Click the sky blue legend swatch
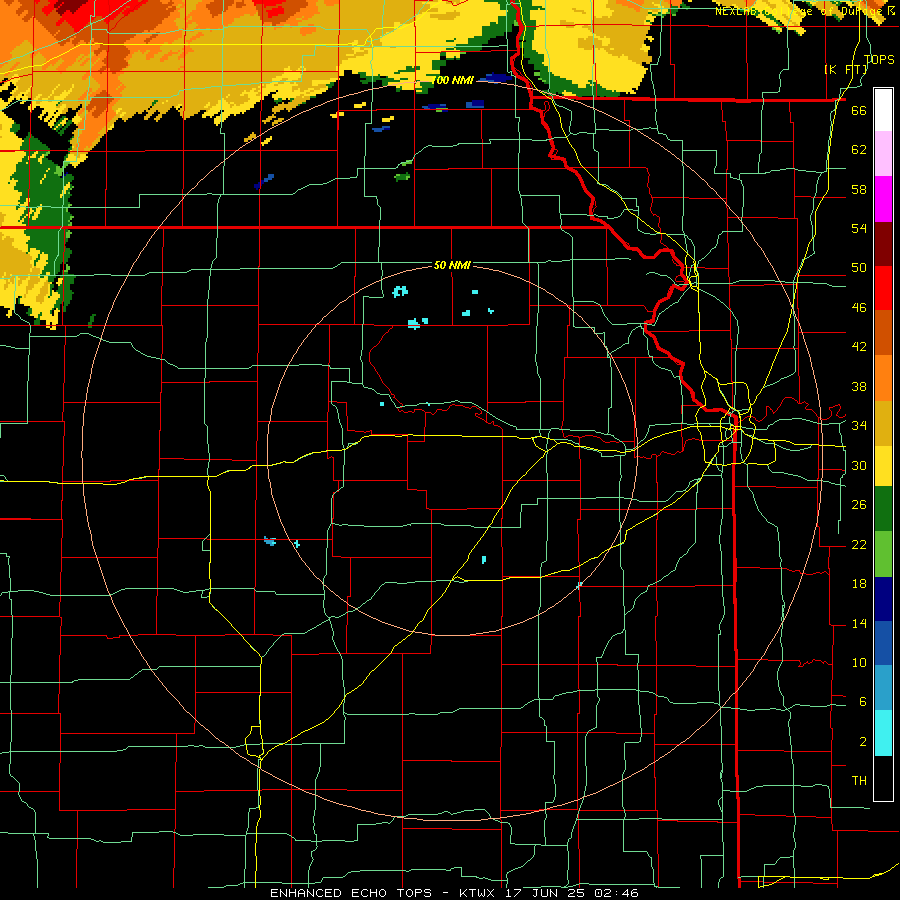 click(883, 688)
